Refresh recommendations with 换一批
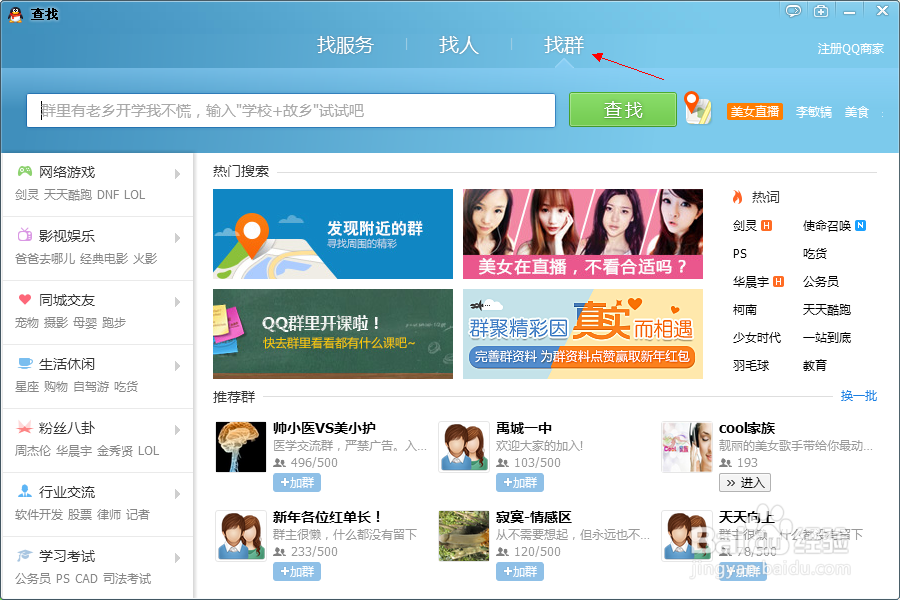This screenshot has height=600, width=900. 859,396
